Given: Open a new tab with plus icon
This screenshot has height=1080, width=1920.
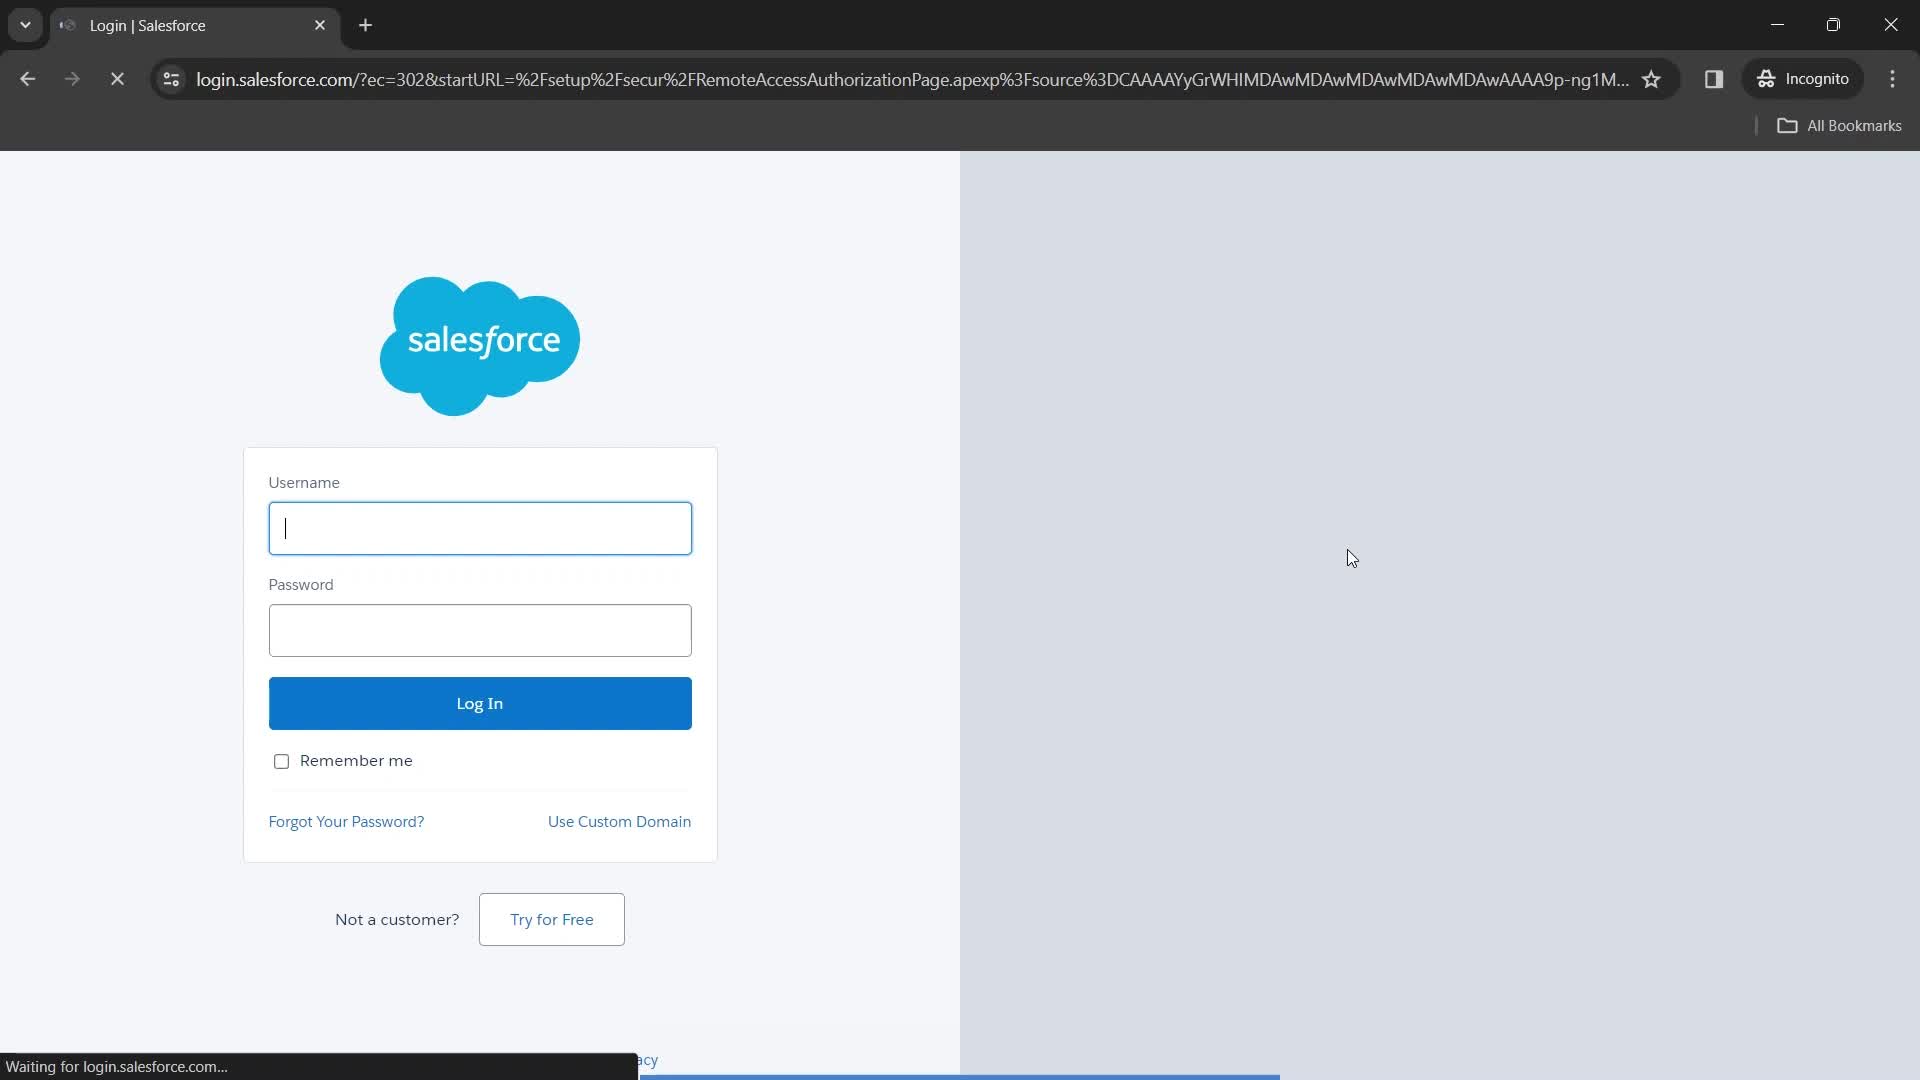Looking at the screenshot, I should click(366, 25).
